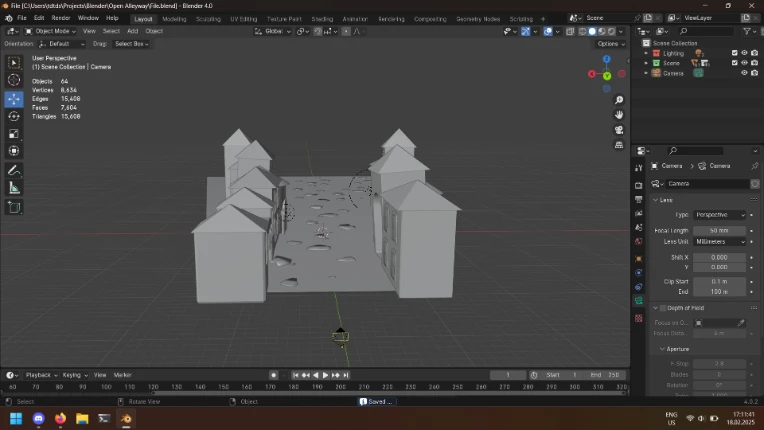This screenshot has height=430, width=764.
Task: Click the Blender logo menu icon
Action: [x=9, y=18]
